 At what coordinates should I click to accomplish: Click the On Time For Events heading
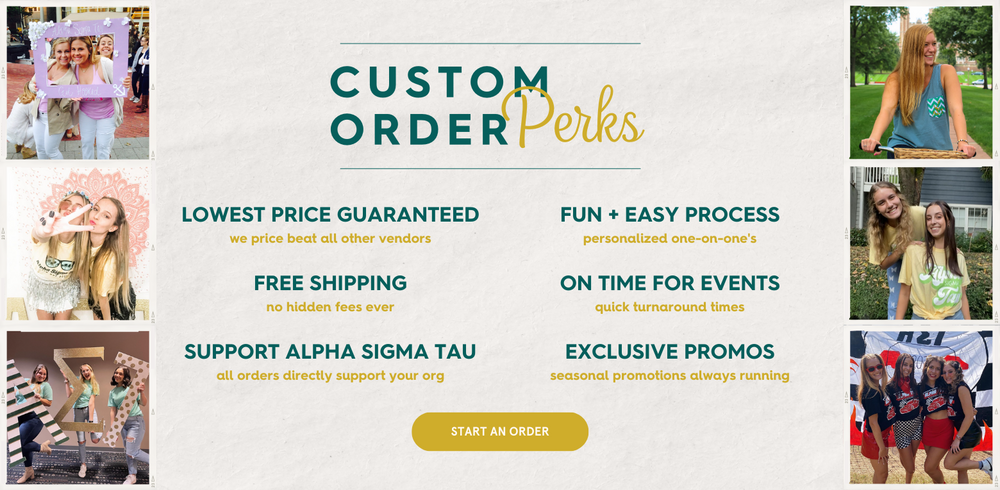click(670, 283)
